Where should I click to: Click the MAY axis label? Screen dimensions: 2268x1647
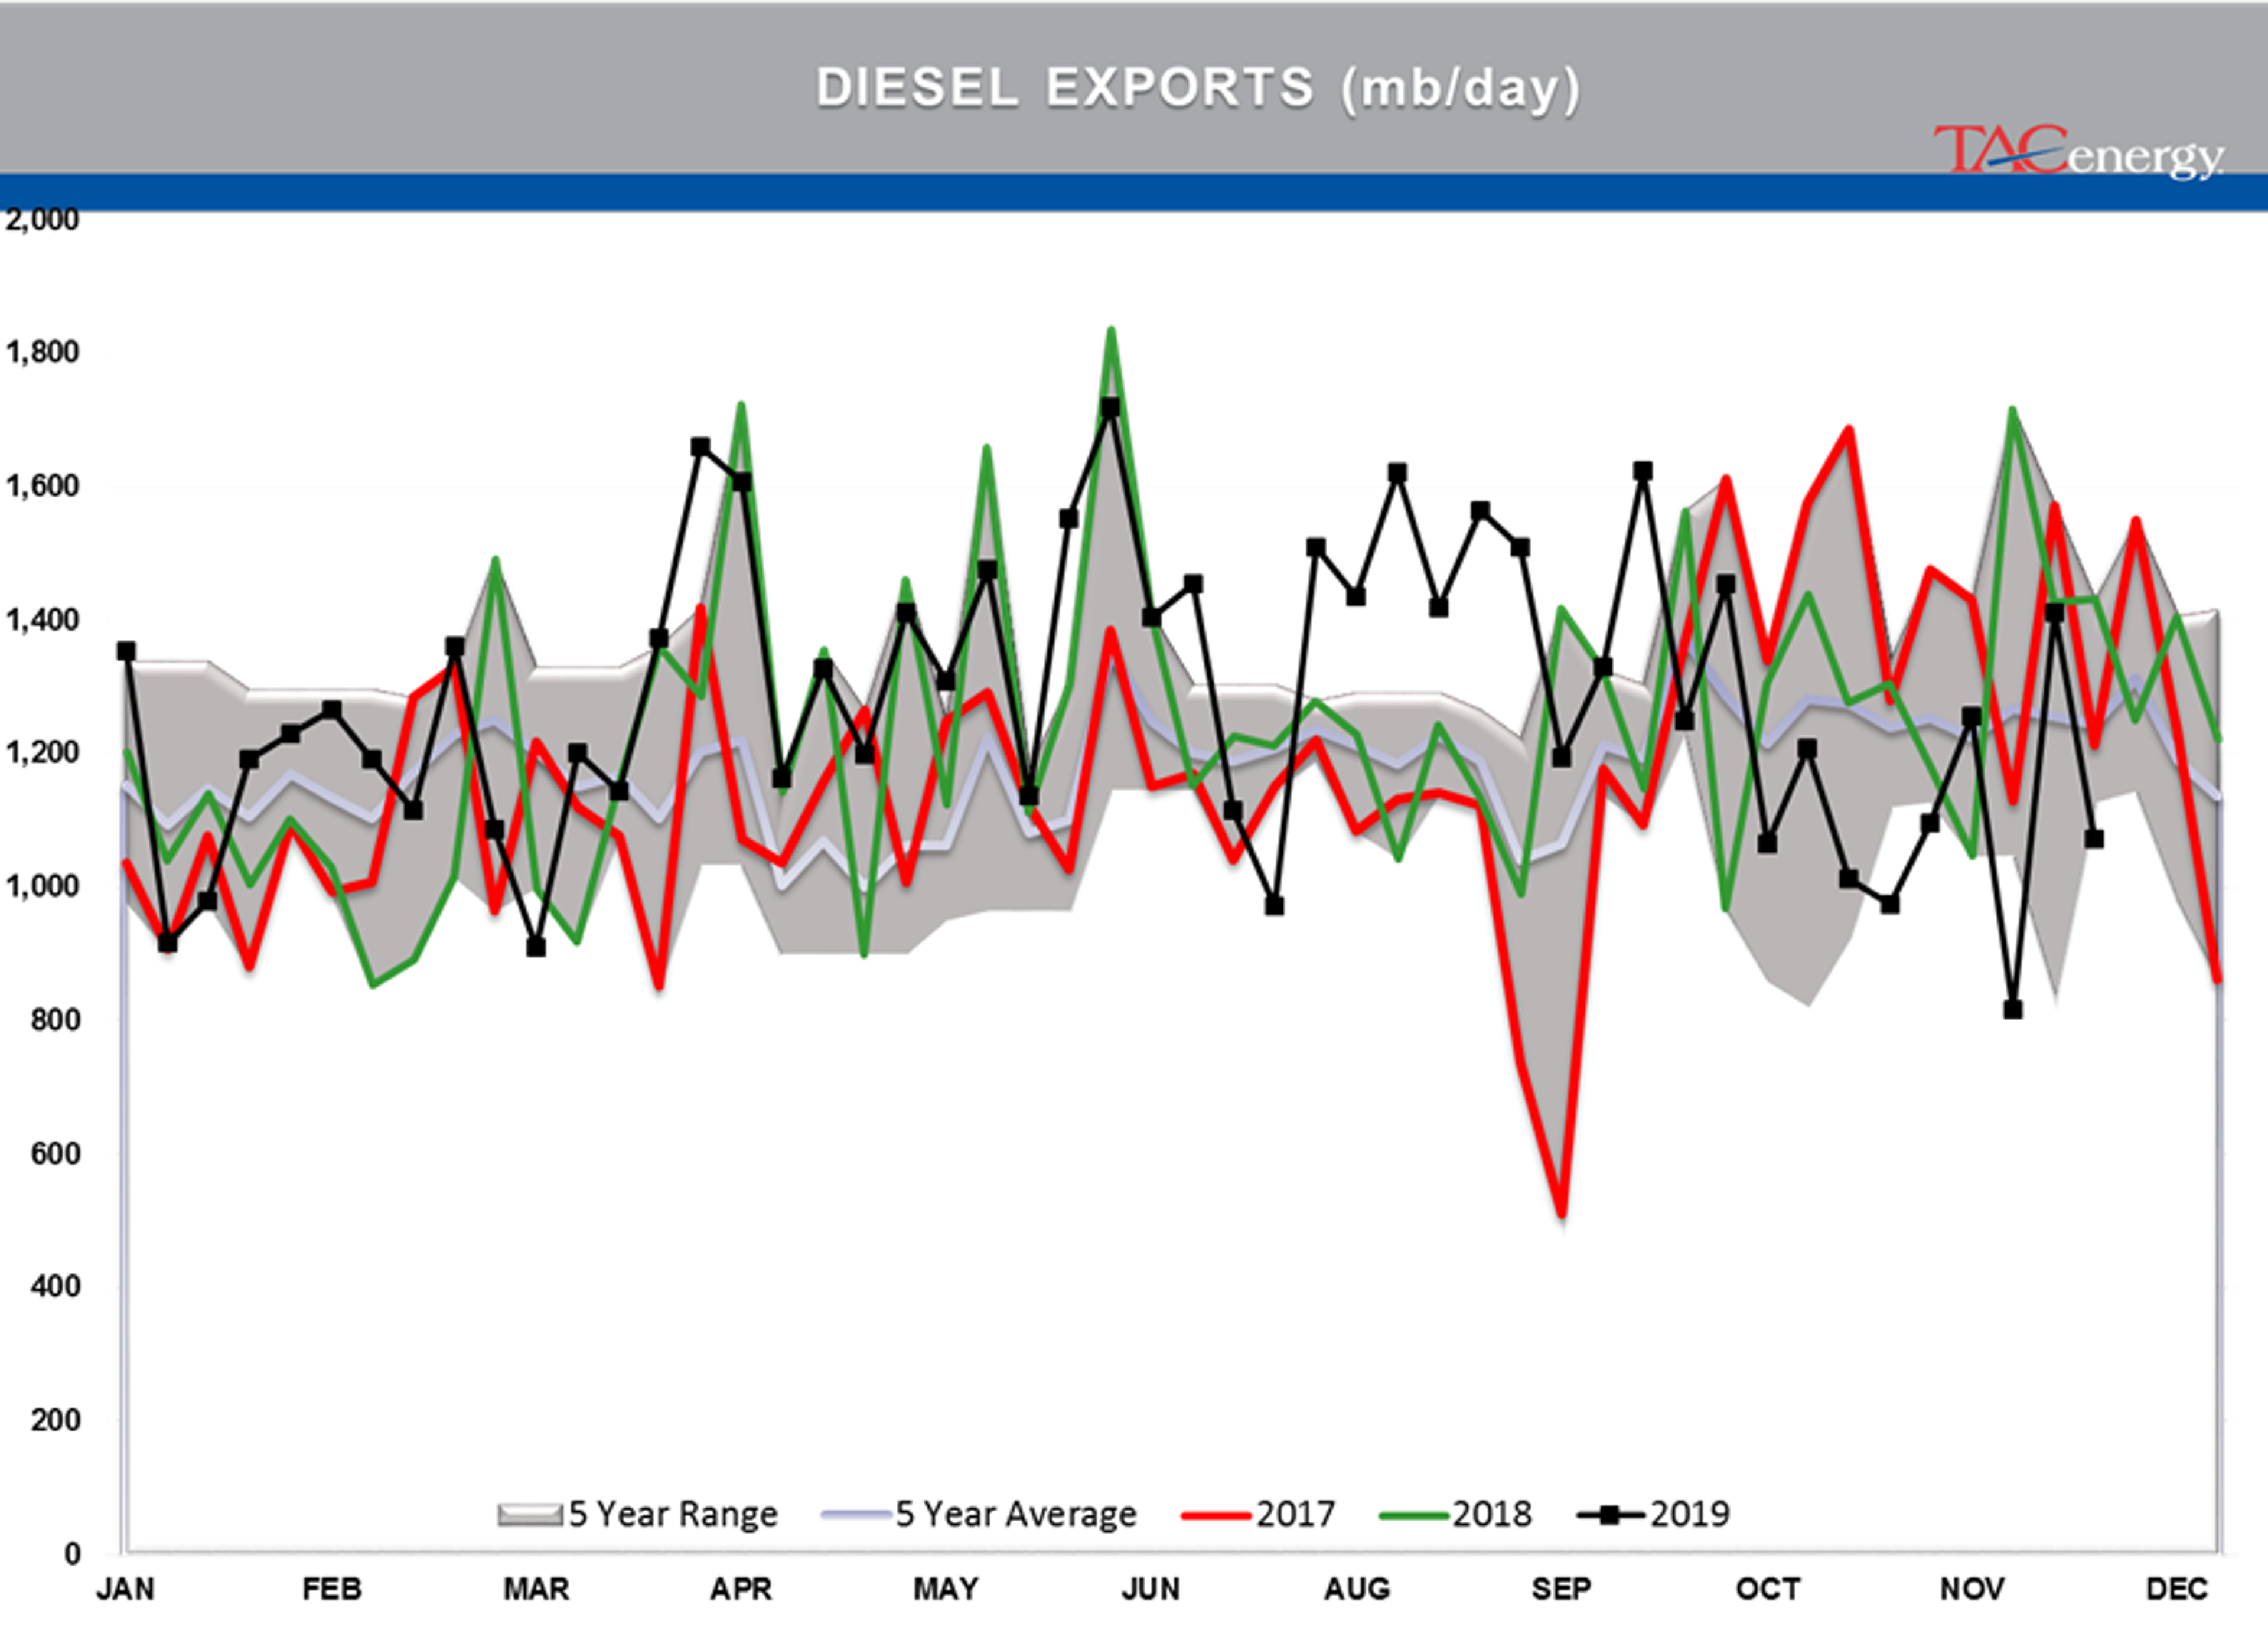946,1589
